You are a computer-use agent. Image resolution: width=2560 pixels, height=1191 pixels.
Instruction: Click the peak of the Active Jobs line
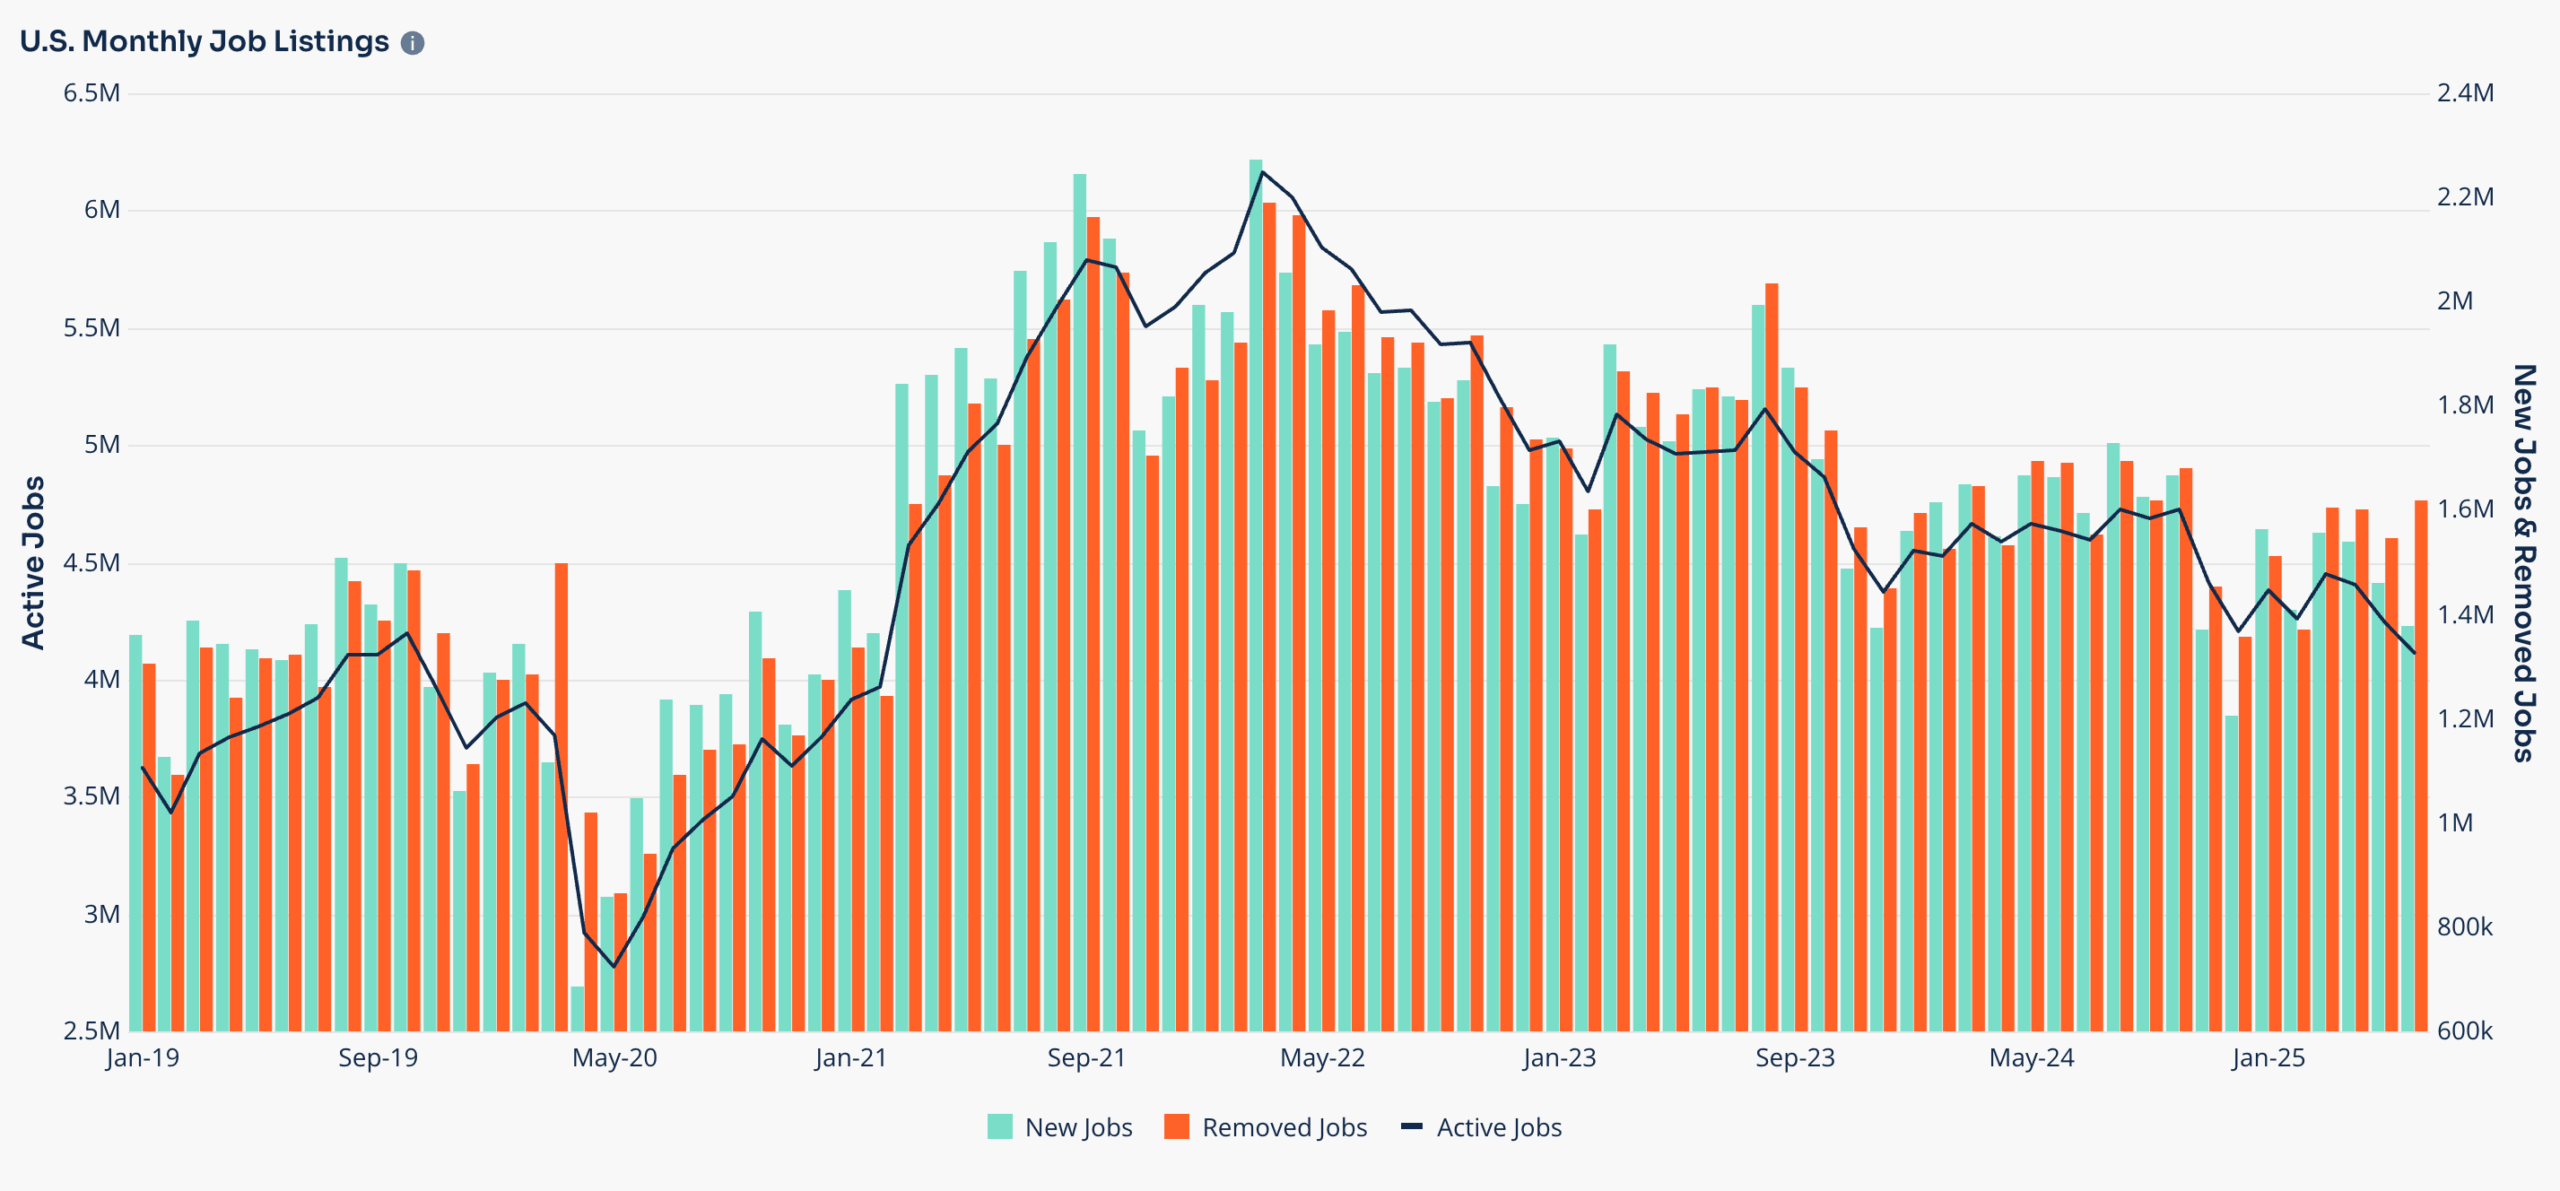click(1262, 172)
